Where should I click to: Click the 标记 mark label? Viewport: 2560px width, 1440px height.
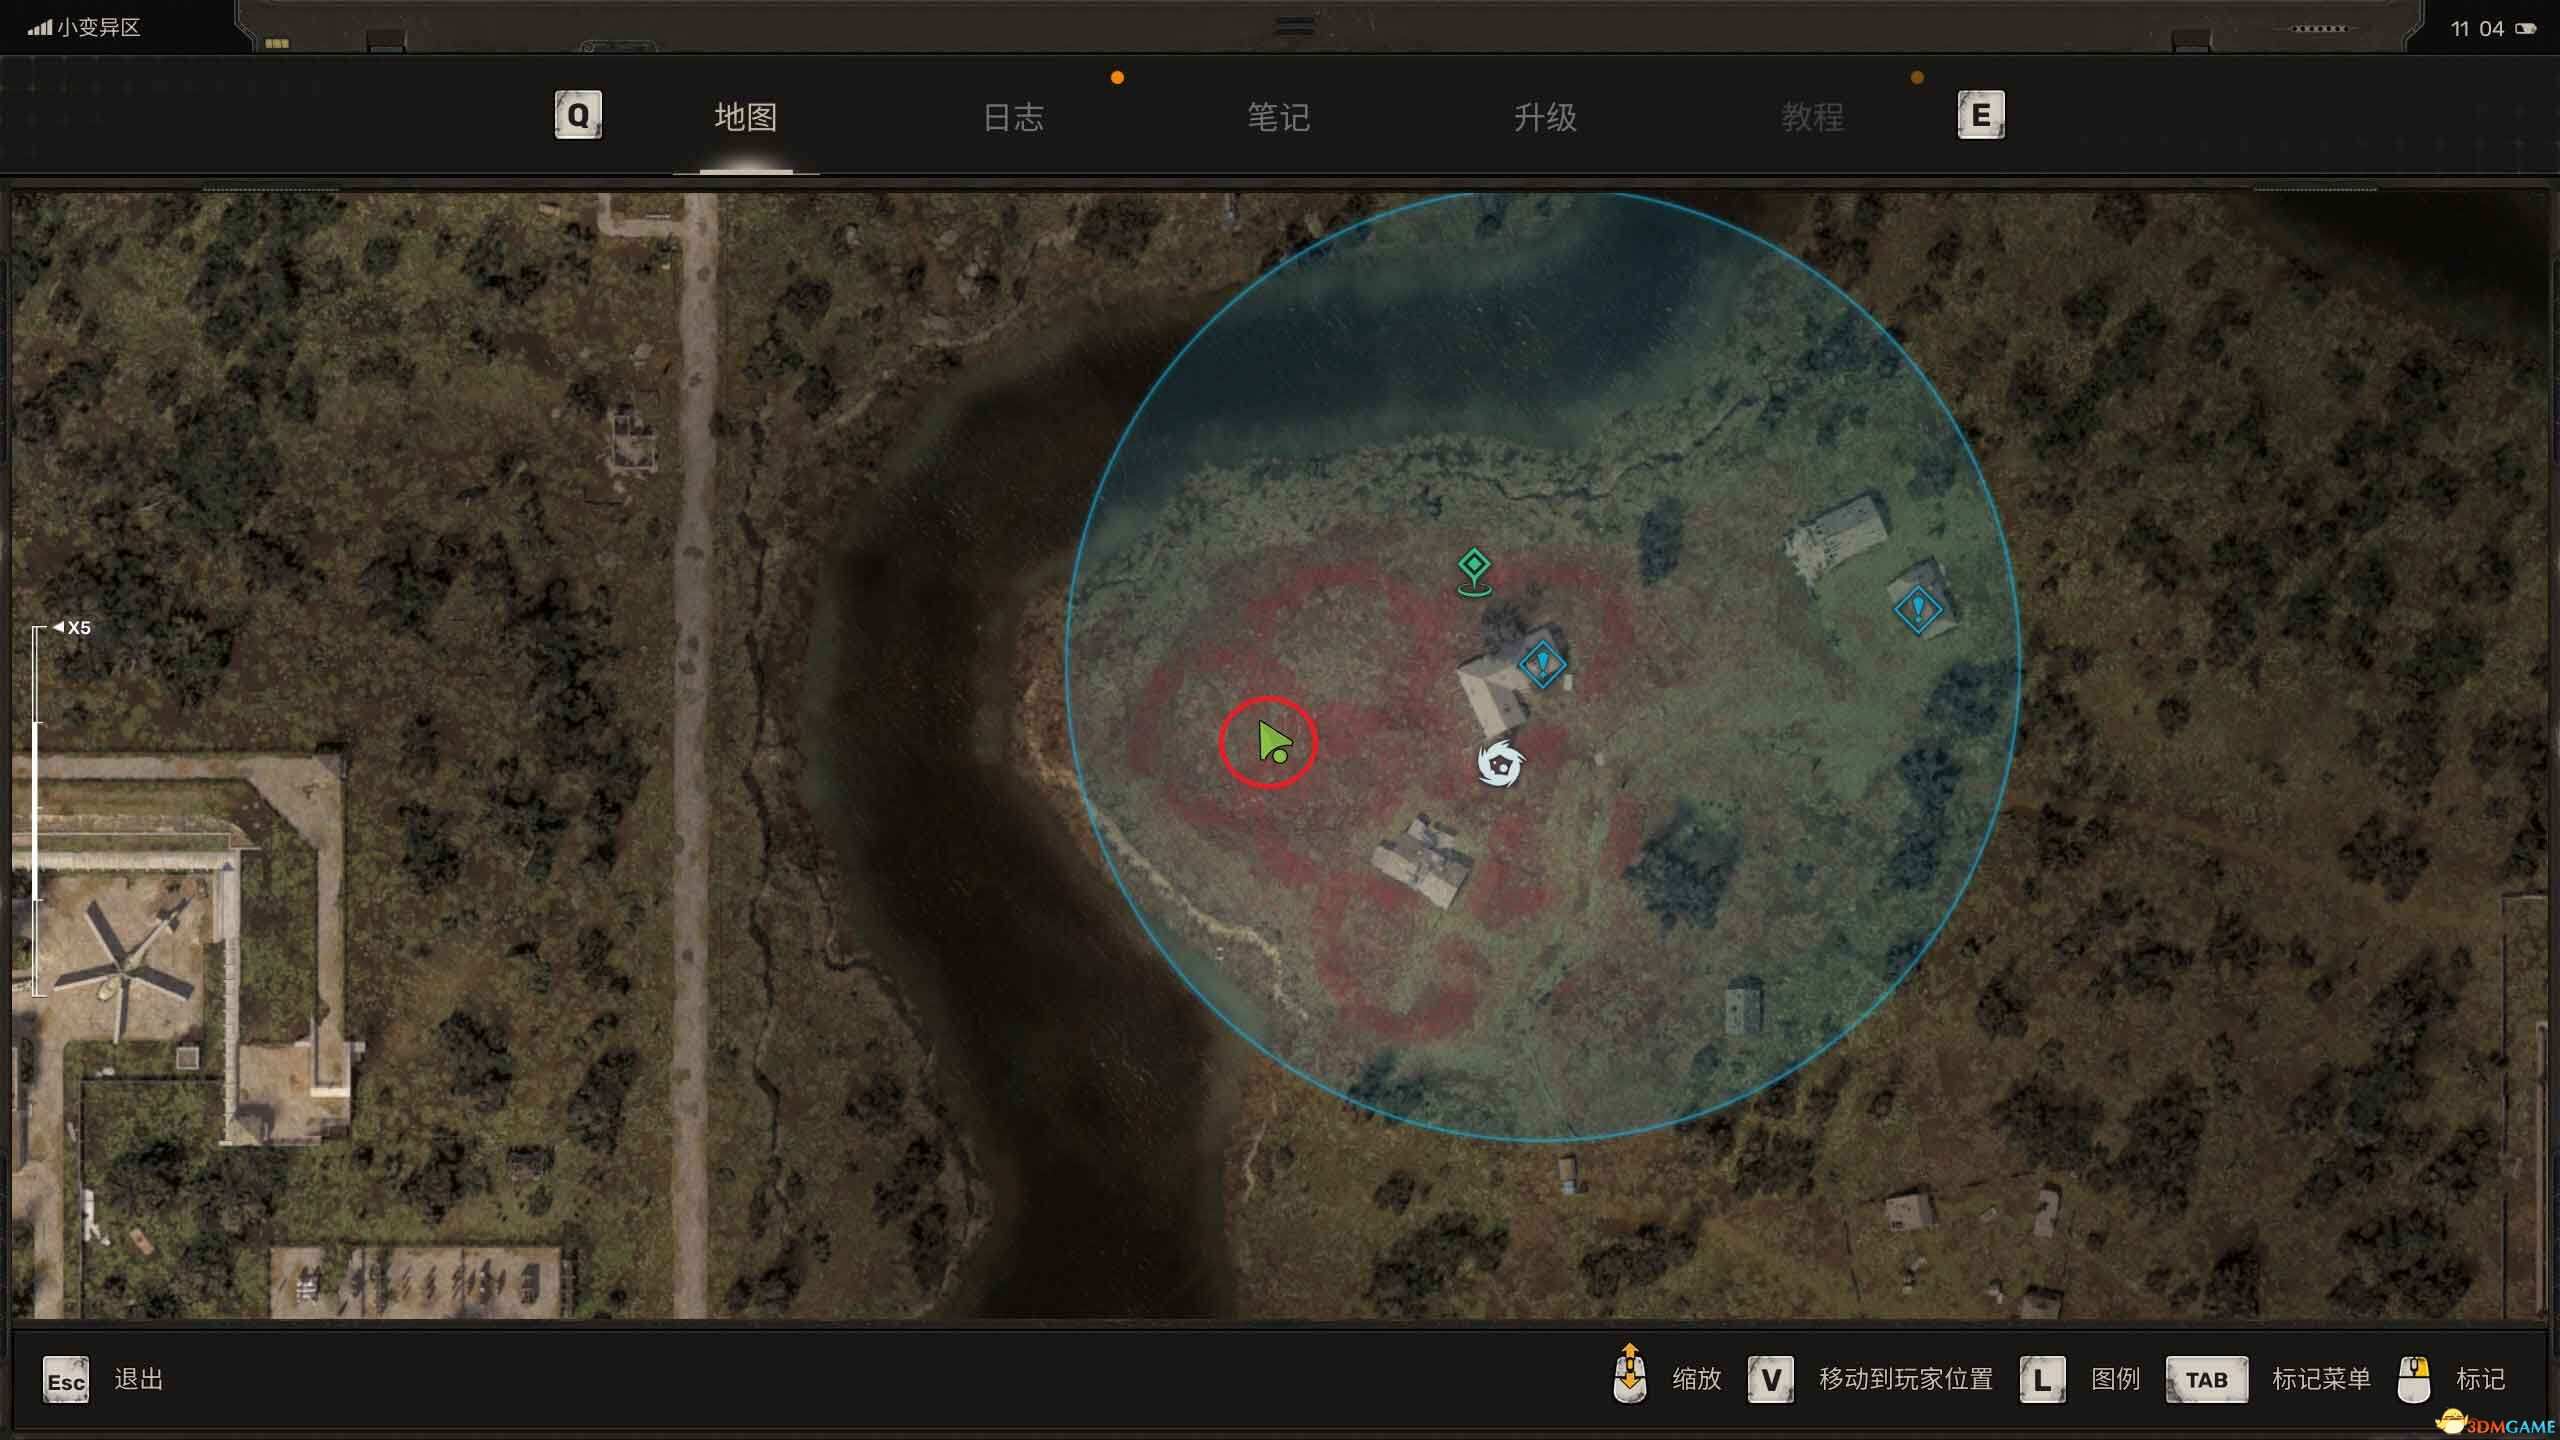[2481, 1380]
